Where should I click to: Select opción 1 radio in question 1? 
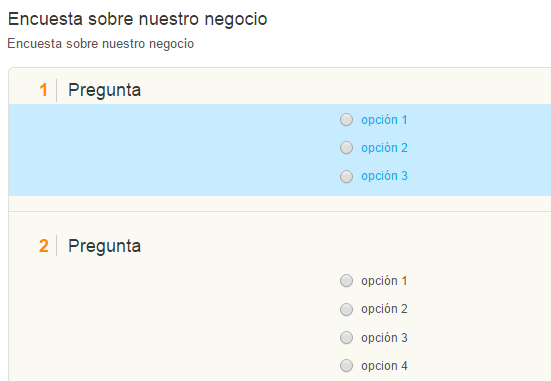point(346,120)
